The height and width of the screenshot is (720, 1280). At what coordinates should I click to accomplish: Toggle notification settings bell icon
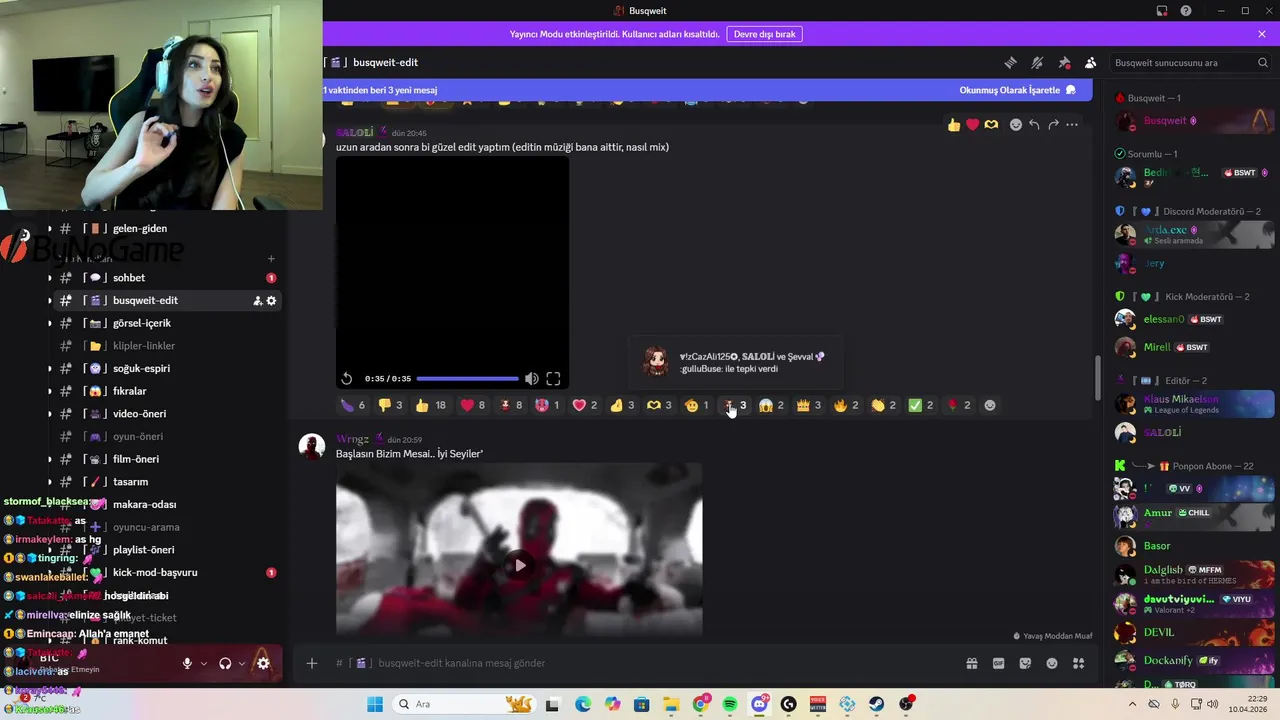pos(1037,63)
